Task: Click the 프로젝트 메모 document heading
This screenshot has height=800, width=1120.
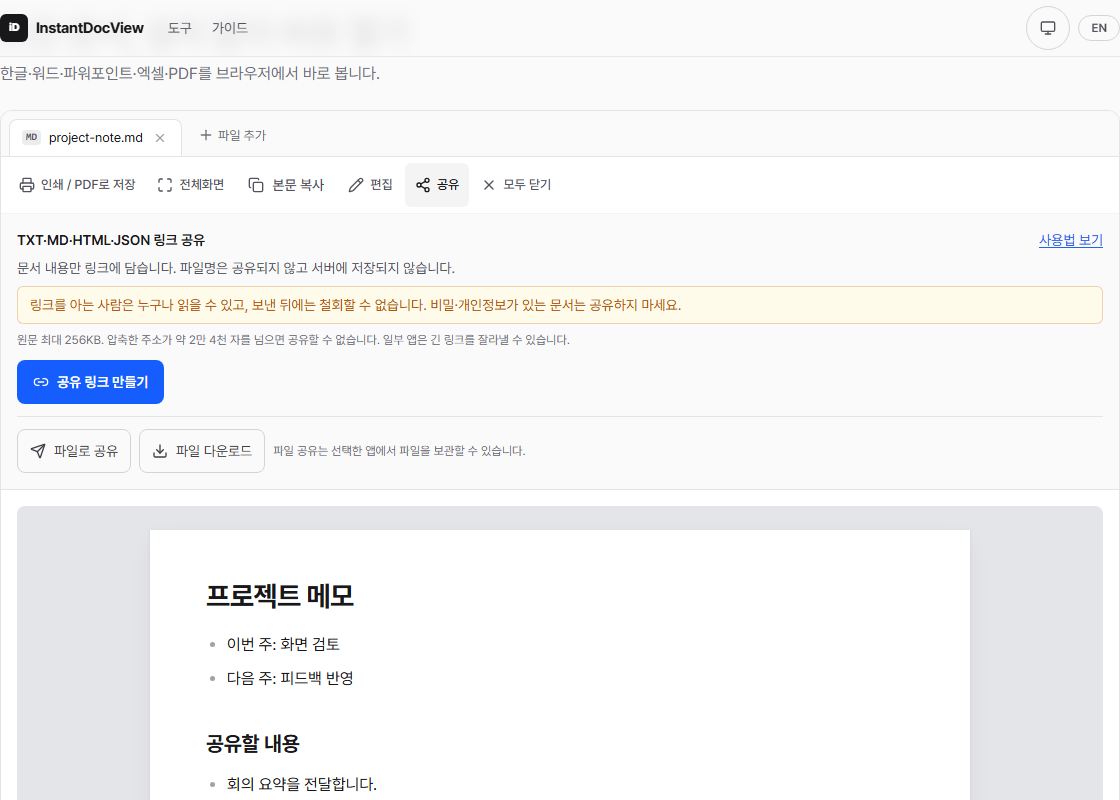Action: (279, 596)
